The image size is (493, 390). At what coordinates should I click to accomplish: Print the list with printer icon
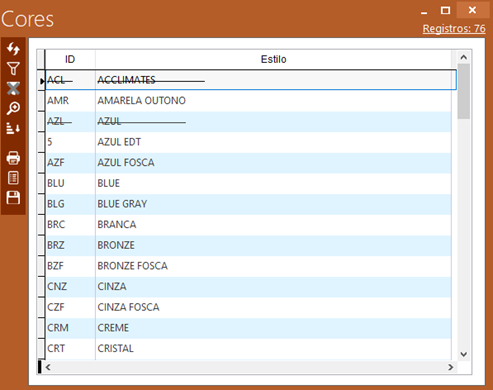coord(13,158)
